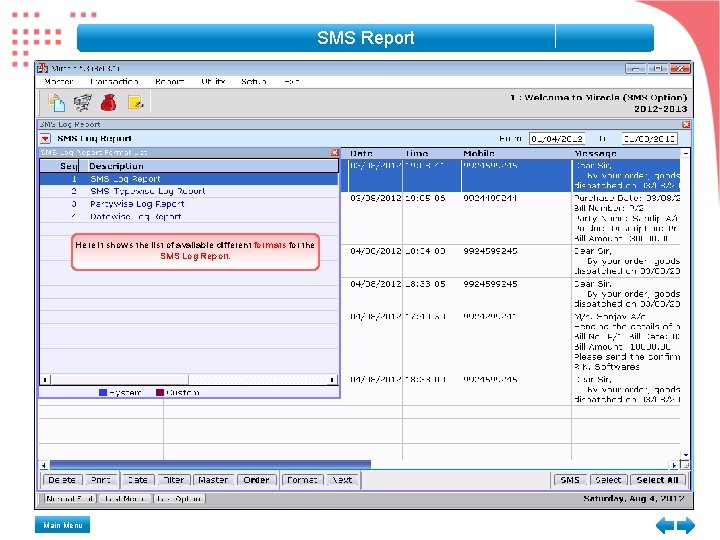Click right arrow of format list scrollbar
This screenshot has width=720, height=540.
click(332, 379)
